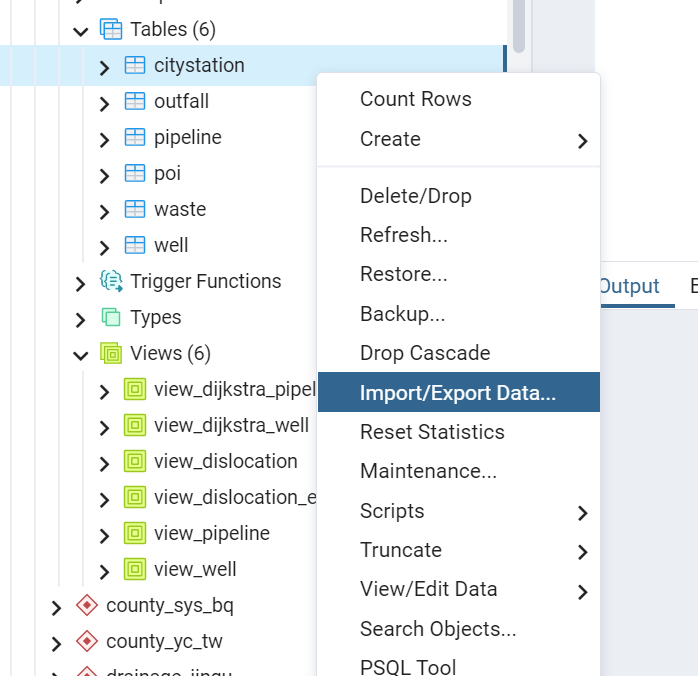Click the citystation table icon
This screenshot has width=698, height=676.
(x=135, y=66)
